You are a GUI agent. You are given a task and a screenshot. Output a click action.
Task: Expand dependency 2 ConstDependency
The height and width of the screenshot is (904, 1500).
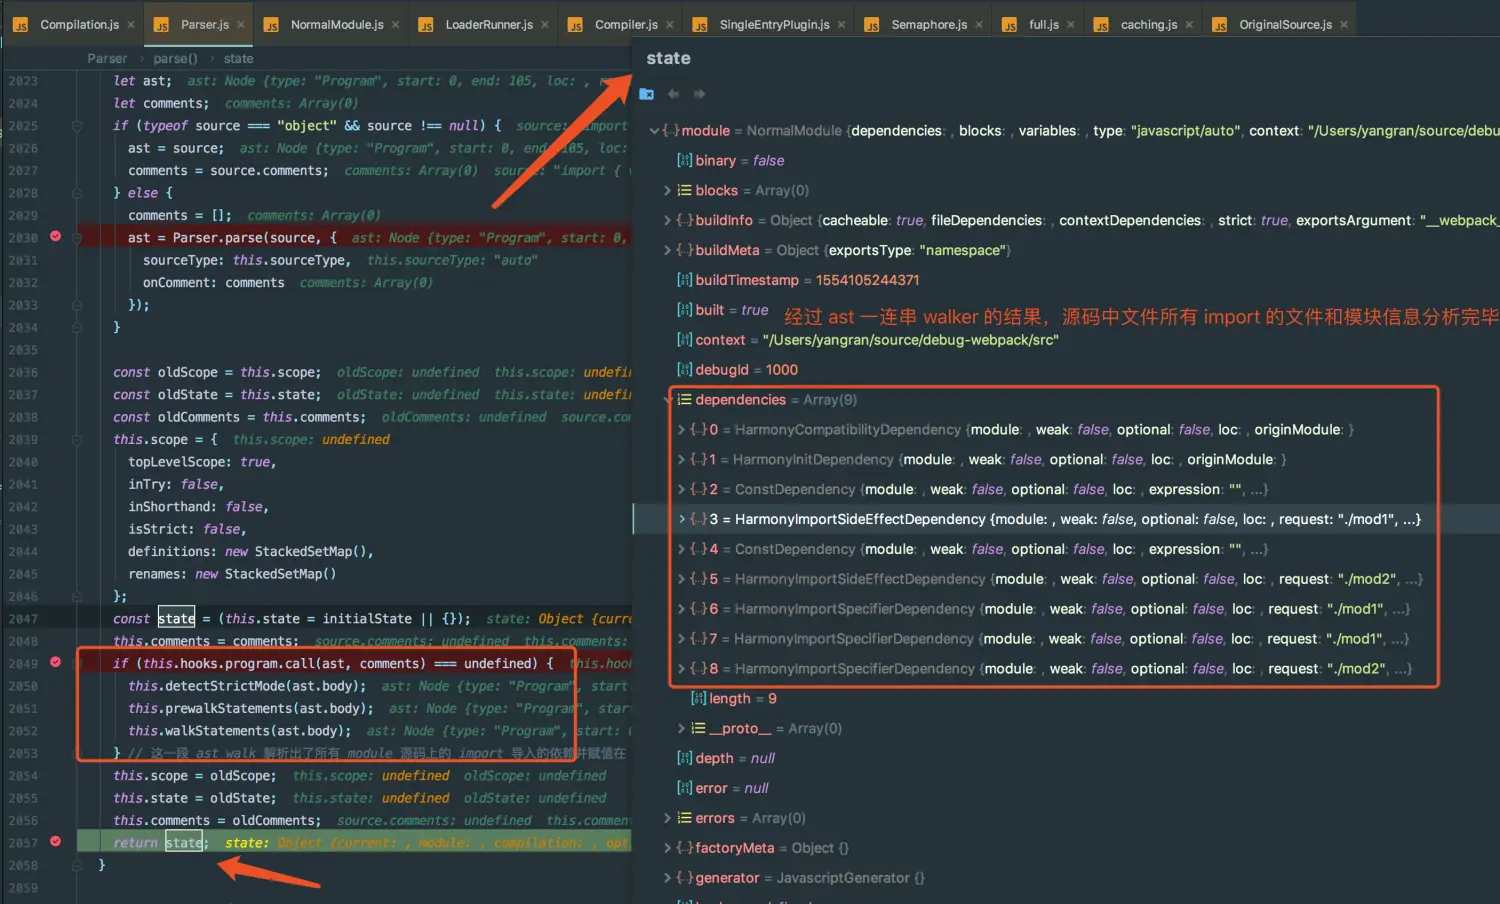point(681,490)
